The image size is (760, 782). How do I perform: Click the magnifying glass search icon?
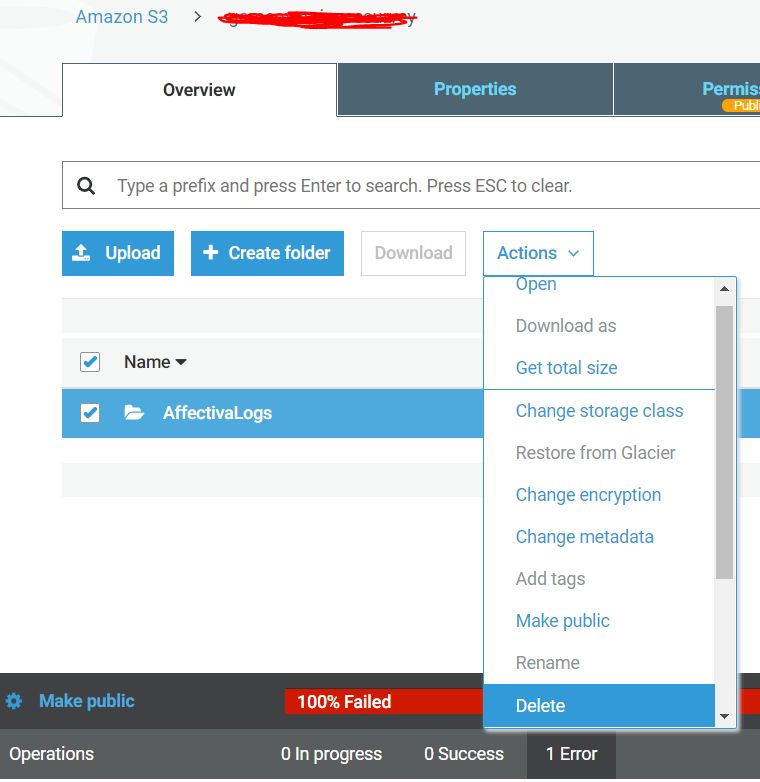pos(87,186)
